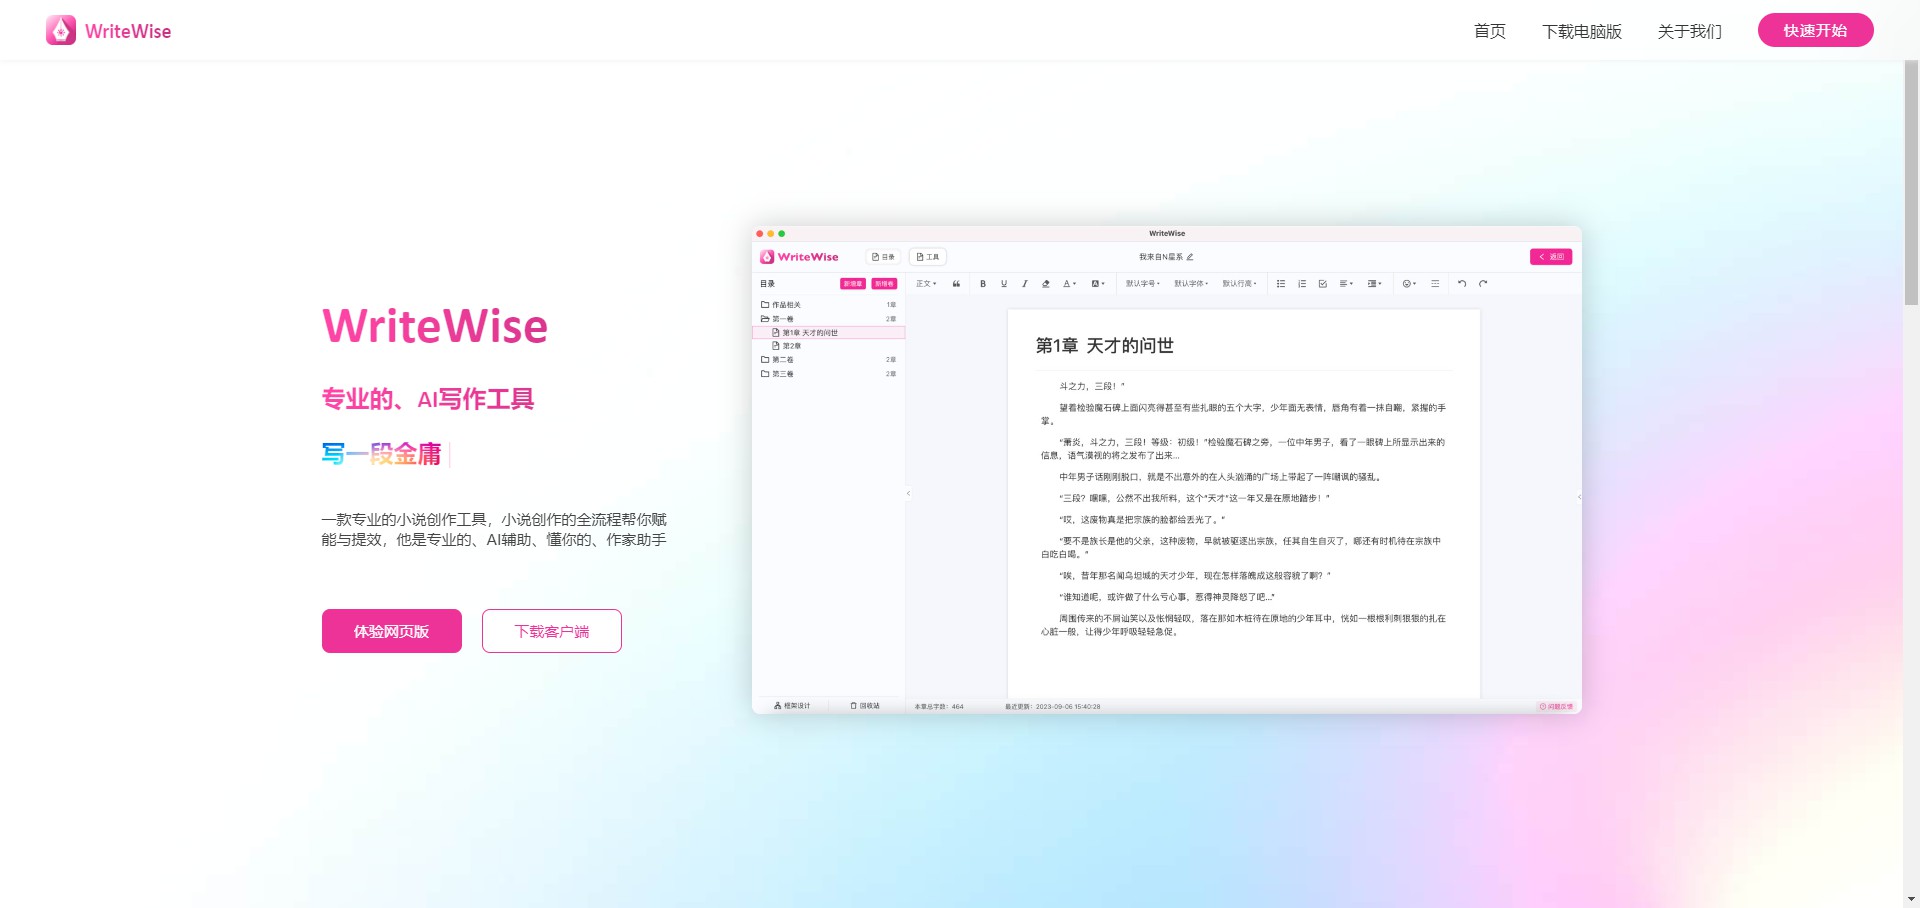The height and width of the screenshot is (908, 1920).
Task: Click the pink 返回 button in app preview
Action: click(1551, 257)
